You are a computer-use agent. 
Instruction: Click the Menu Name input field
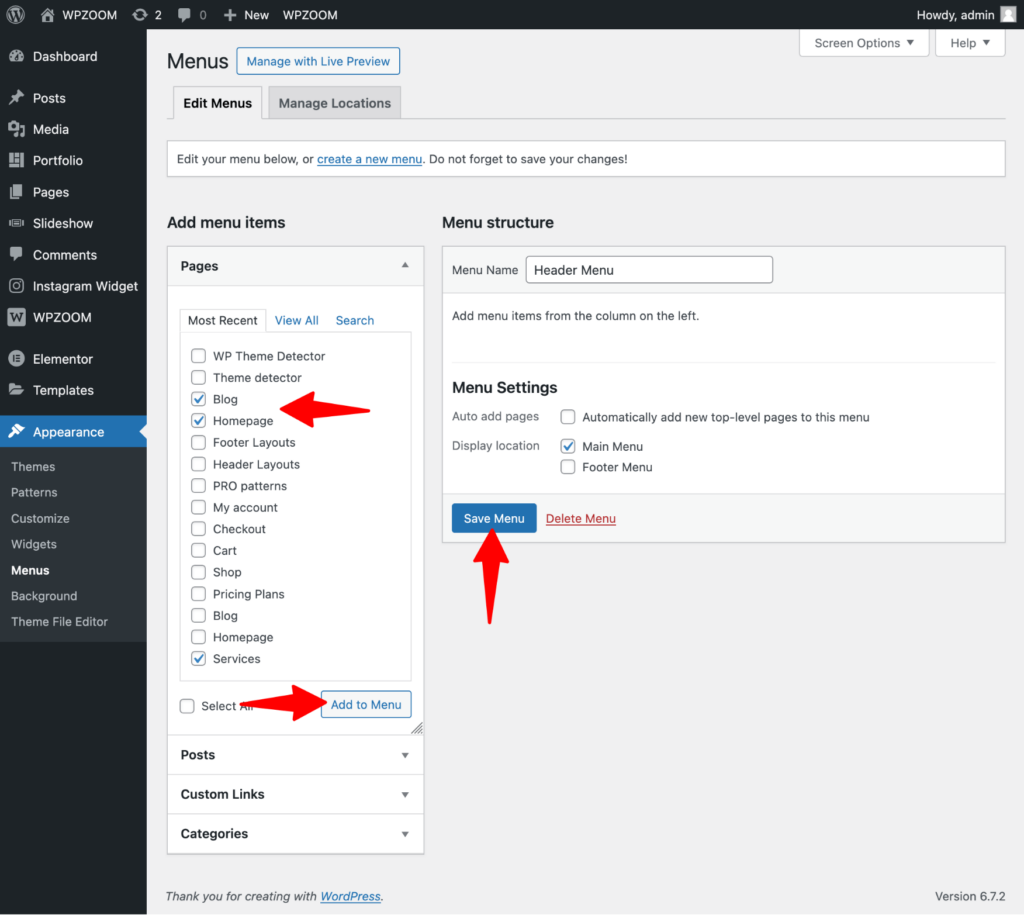click(649, 270)
